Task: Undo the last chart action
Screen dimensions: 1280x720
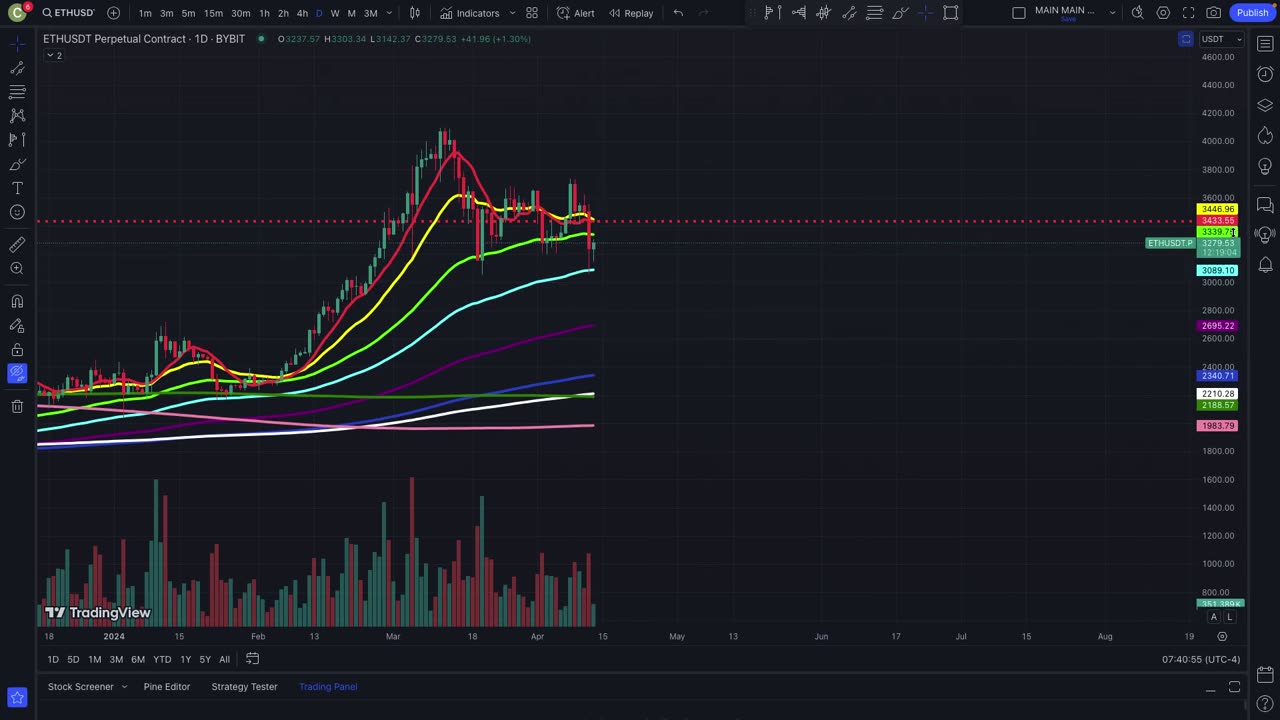Action: 678,13
